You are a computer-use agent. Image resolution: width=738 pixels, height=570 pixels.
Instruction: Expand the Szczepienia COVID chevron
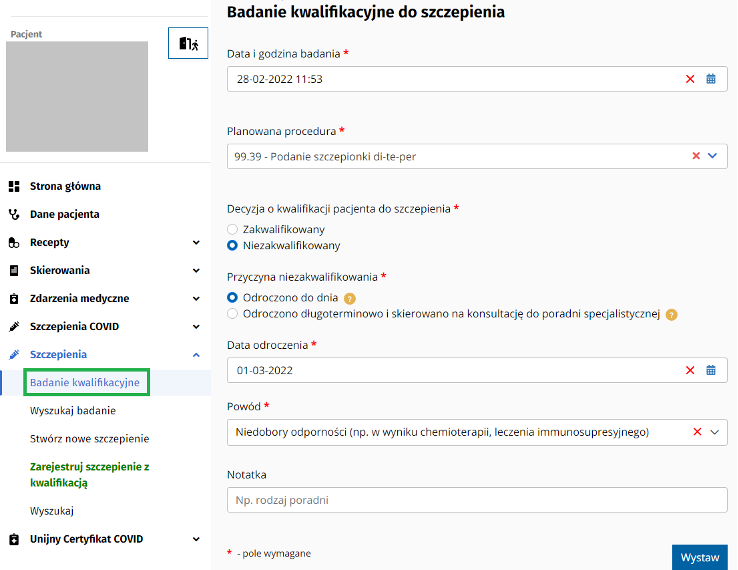tap(196, 327)
